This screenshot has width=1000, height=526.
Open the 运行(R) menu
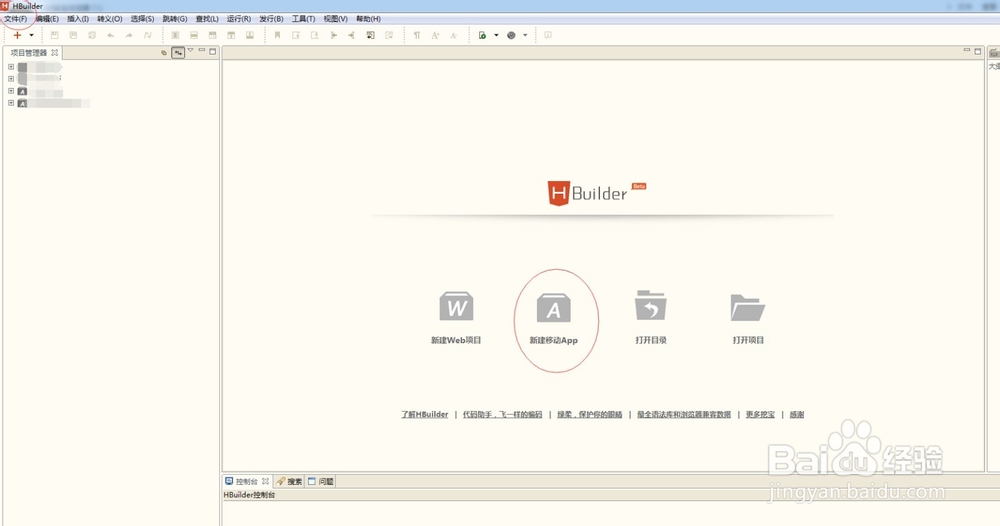[x=239, y=19]
